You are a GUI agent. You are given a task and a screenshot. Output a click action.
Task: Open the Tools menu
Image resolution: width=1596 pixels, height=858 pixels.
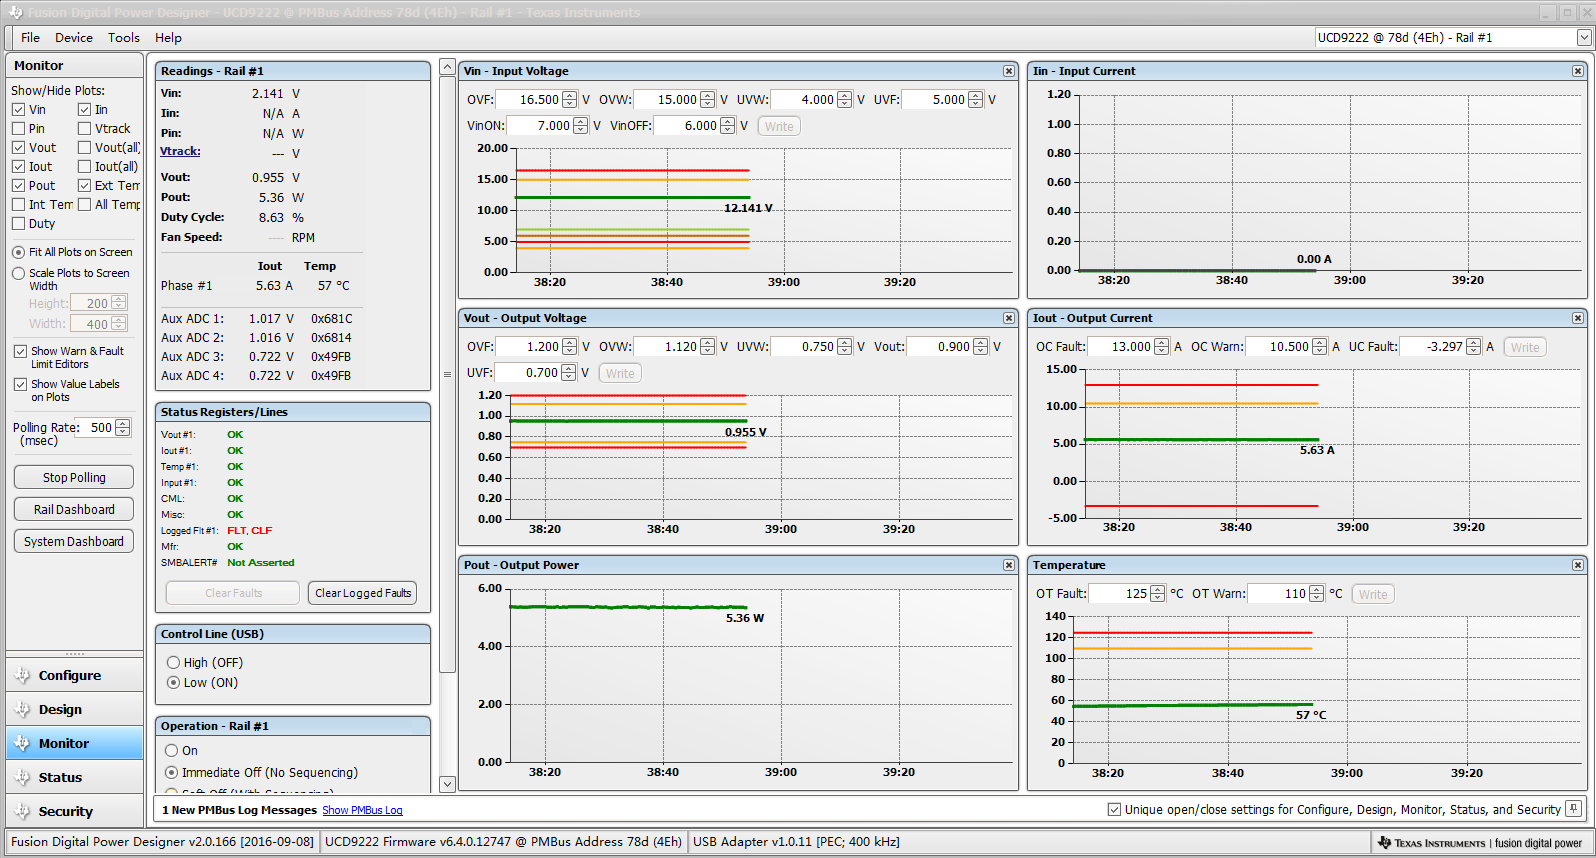tap(124, 38)
